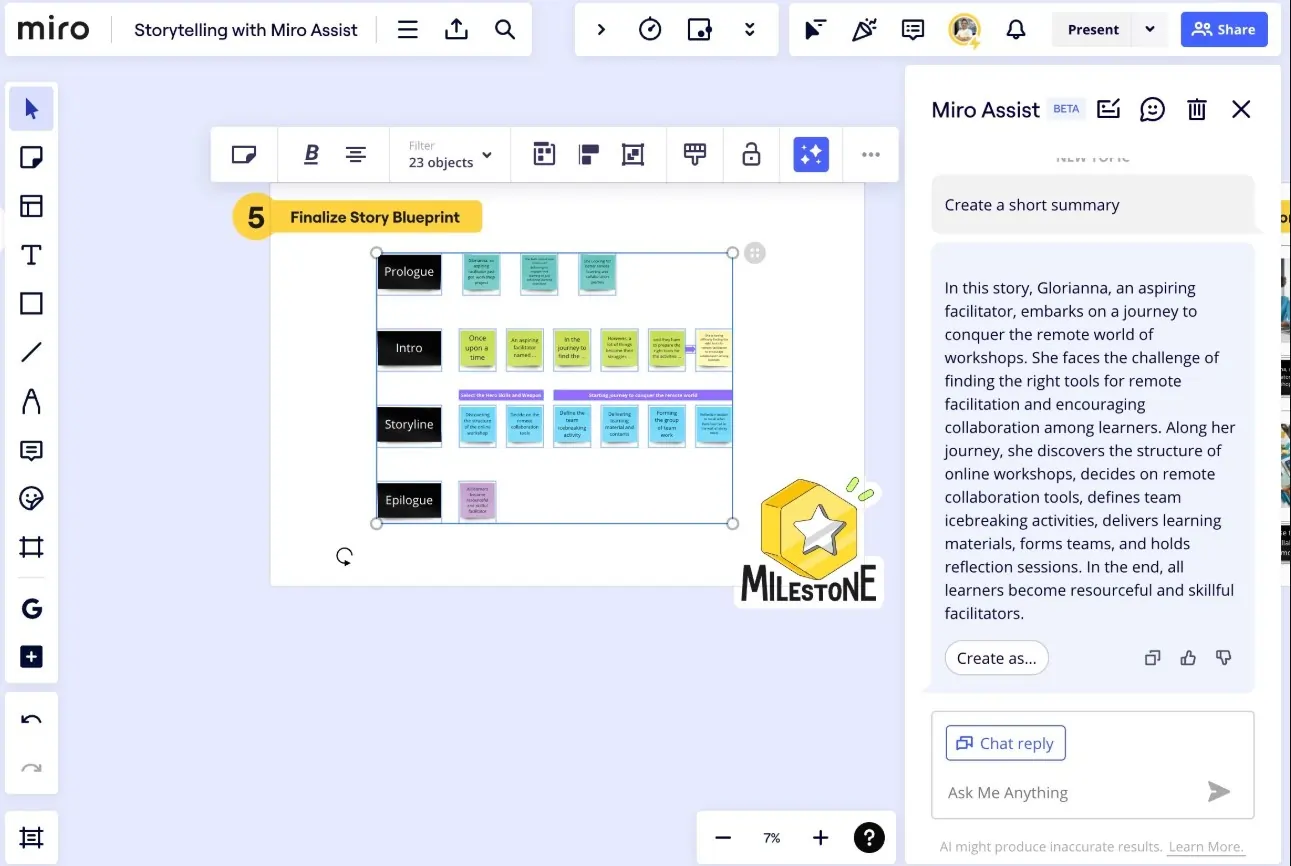Thumbs up the summary response
This screenshot has height=866, width=1291.
pyautogui.click(x=1188, y=658)
